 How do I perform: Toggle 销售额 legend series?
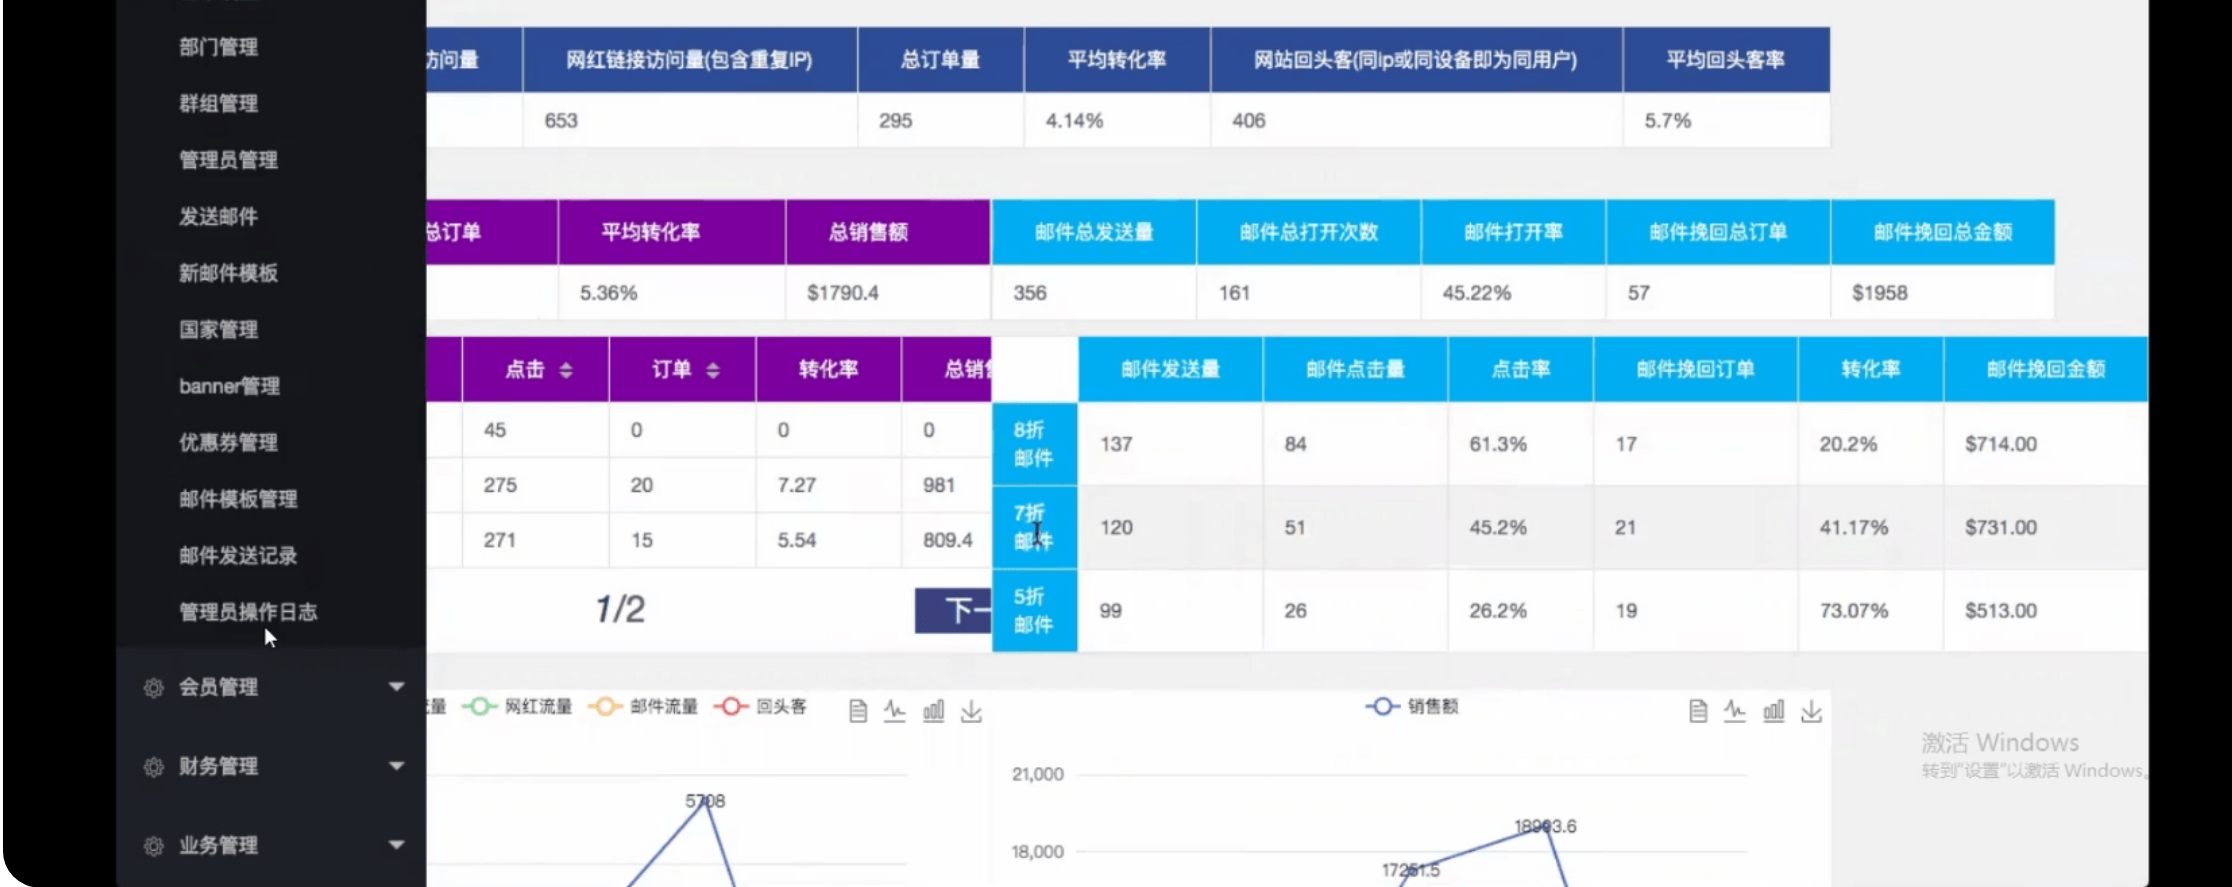click(x=1412, y=706)
